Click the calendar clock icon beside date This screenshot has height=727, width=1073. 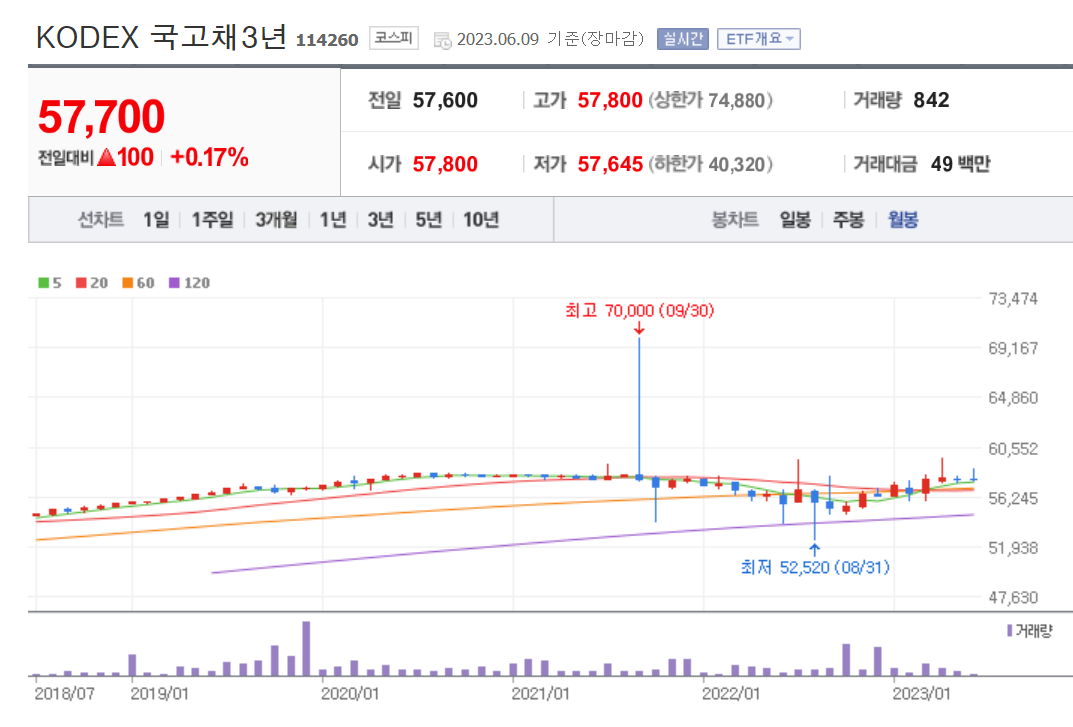[x=443, y=40]
